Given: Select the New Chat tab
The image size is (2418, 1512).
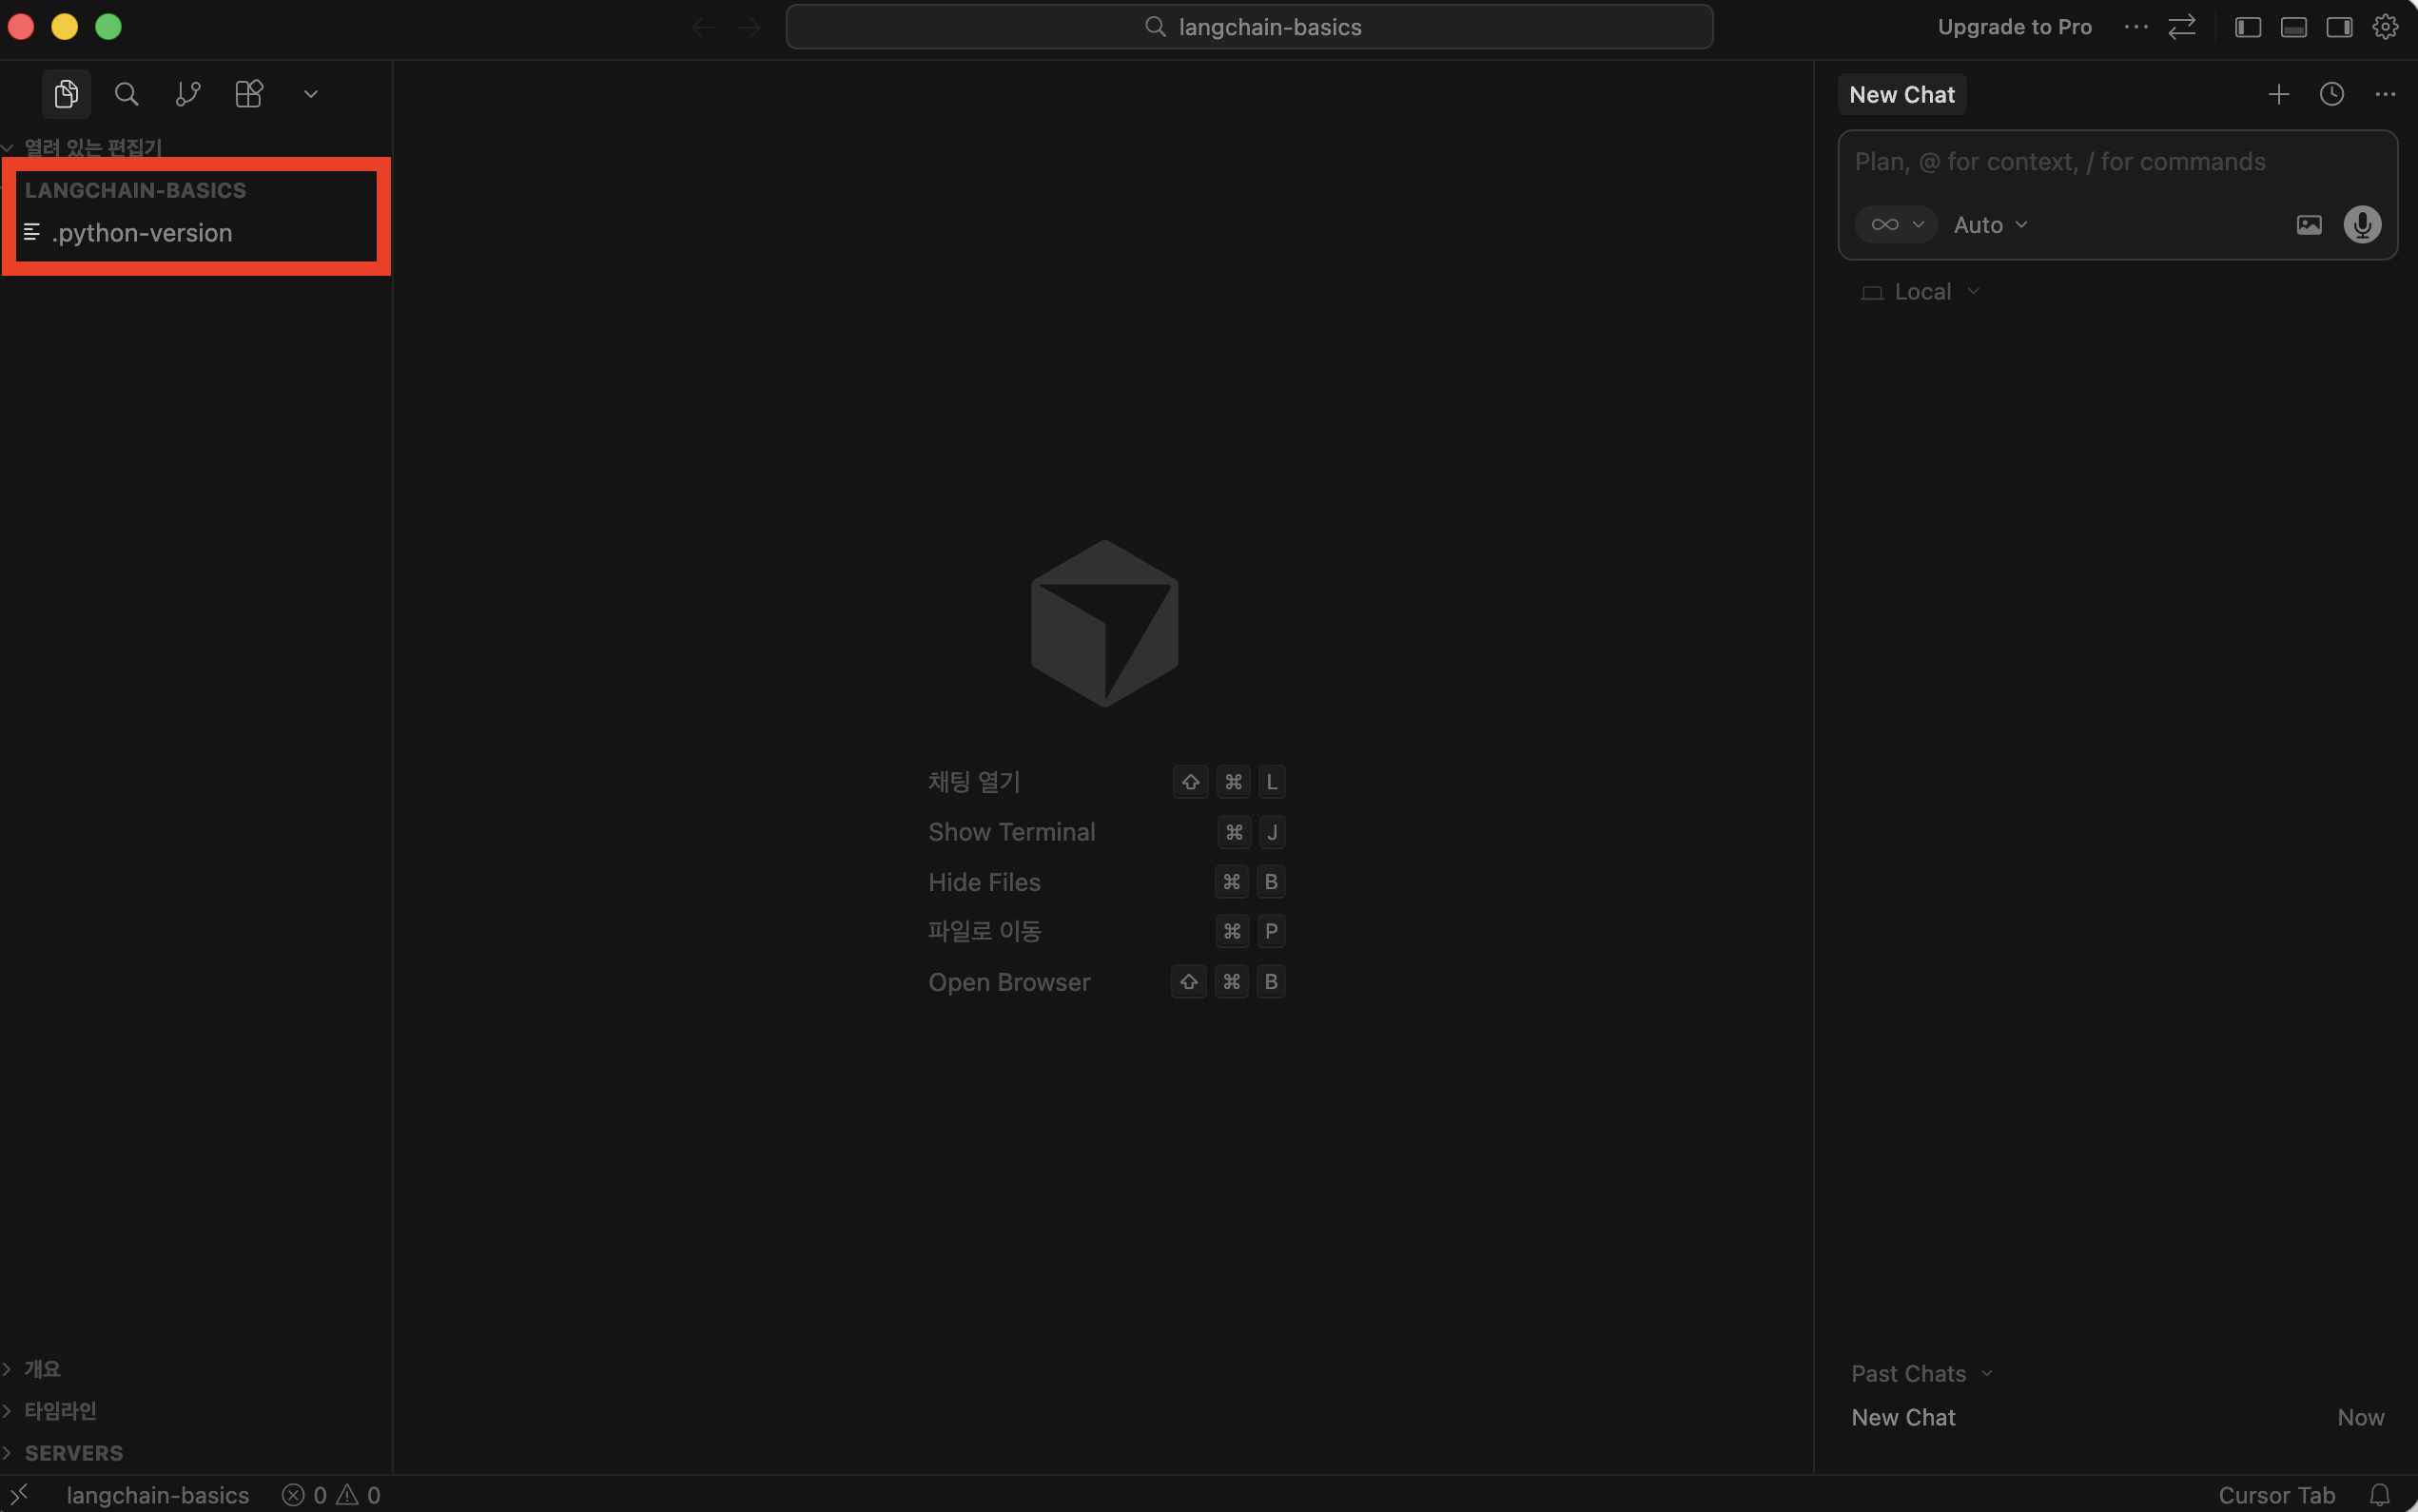Looking at the screenshot, I should [1901, 95].
